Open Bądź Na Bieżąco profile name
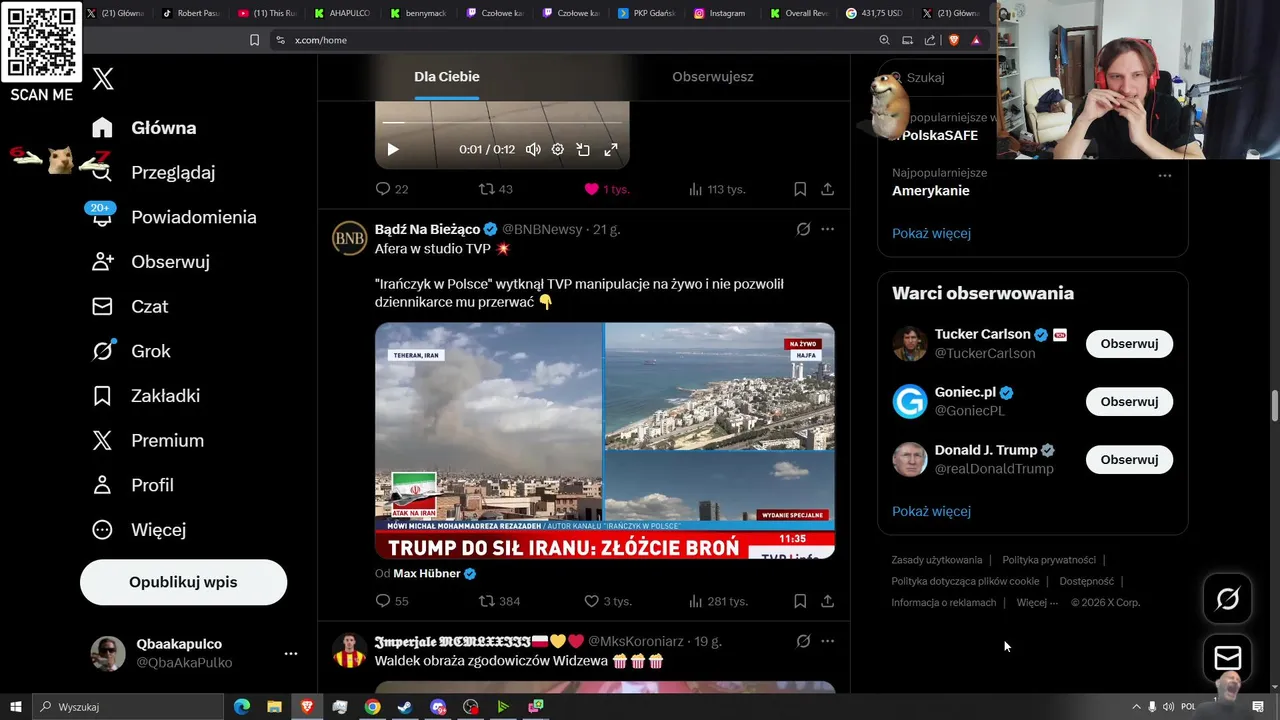1280x720 pixels. (x=427, y=229)
